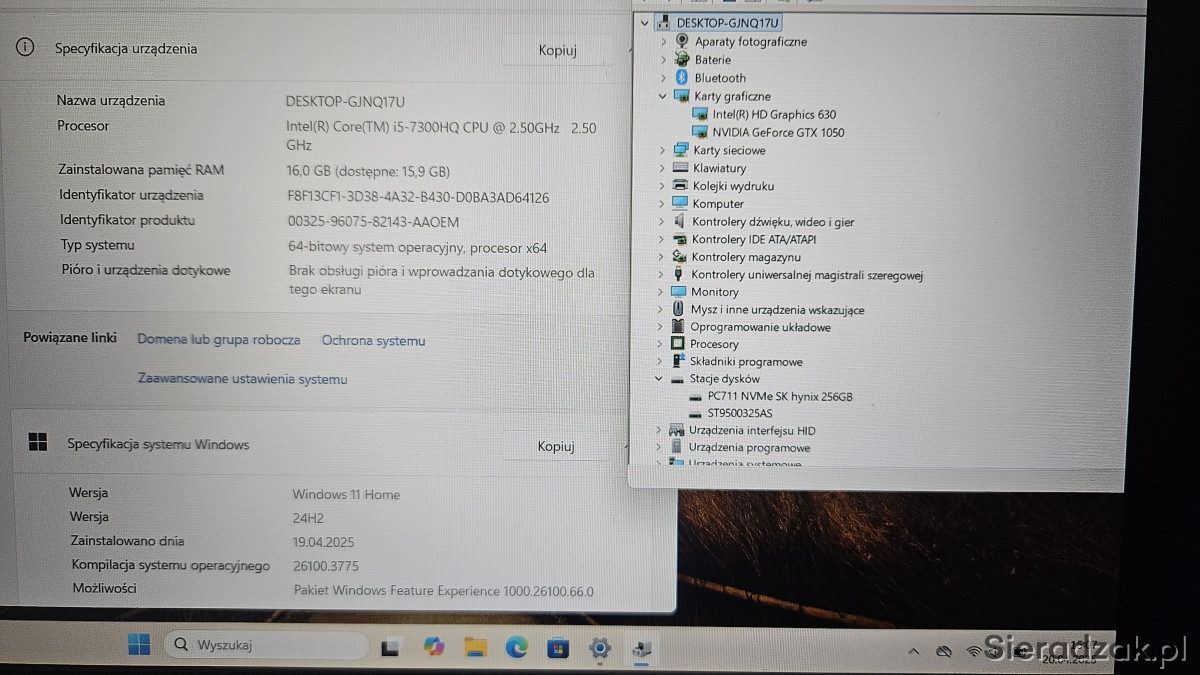
Task: Show hidden system tray icons
Action: tap(912, 651)
